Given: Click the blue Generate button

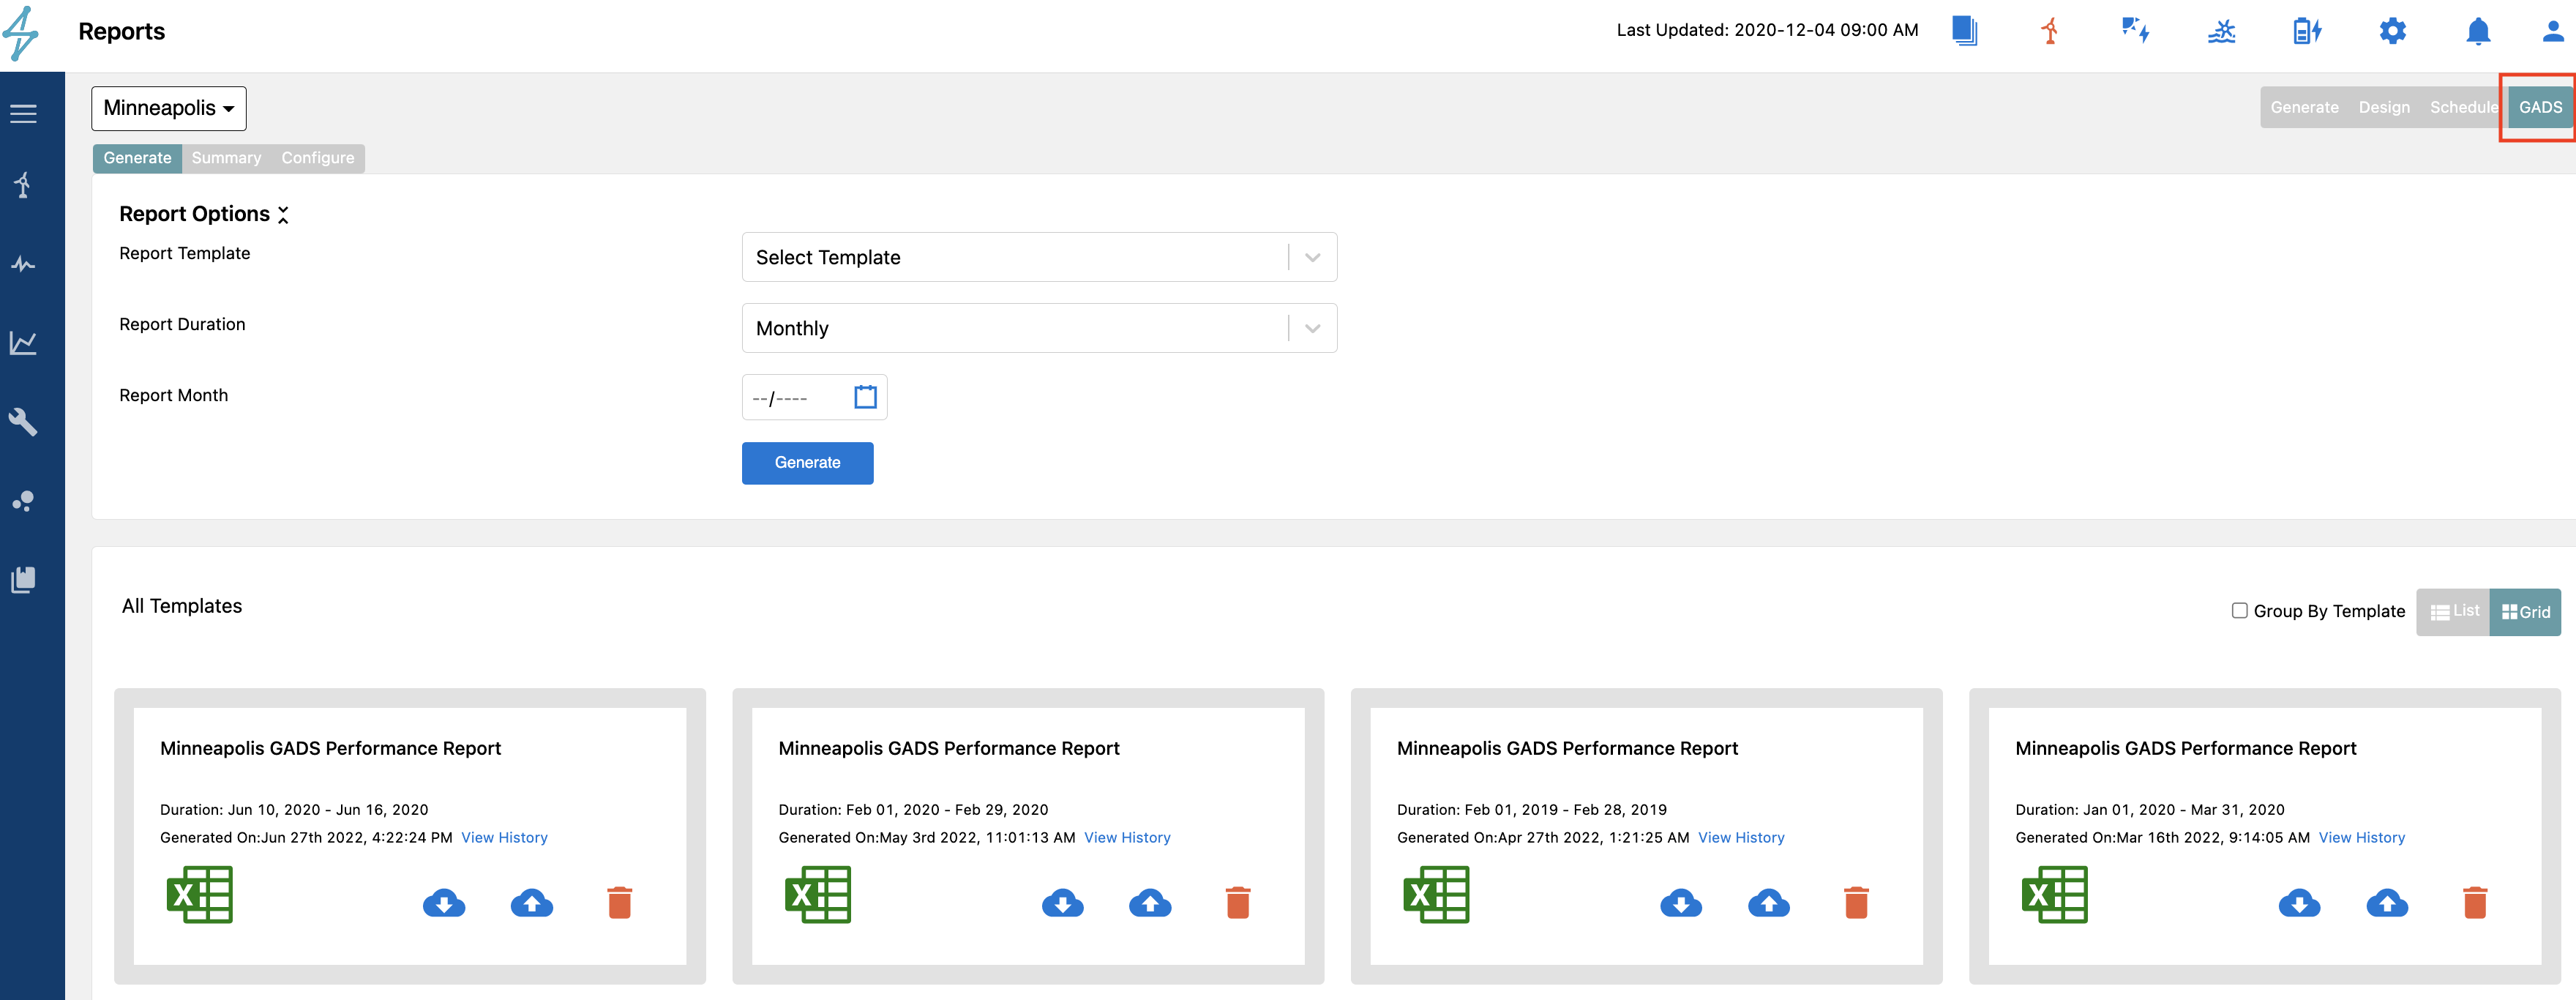Looking at the screenshot, I should tap(807, 463).
